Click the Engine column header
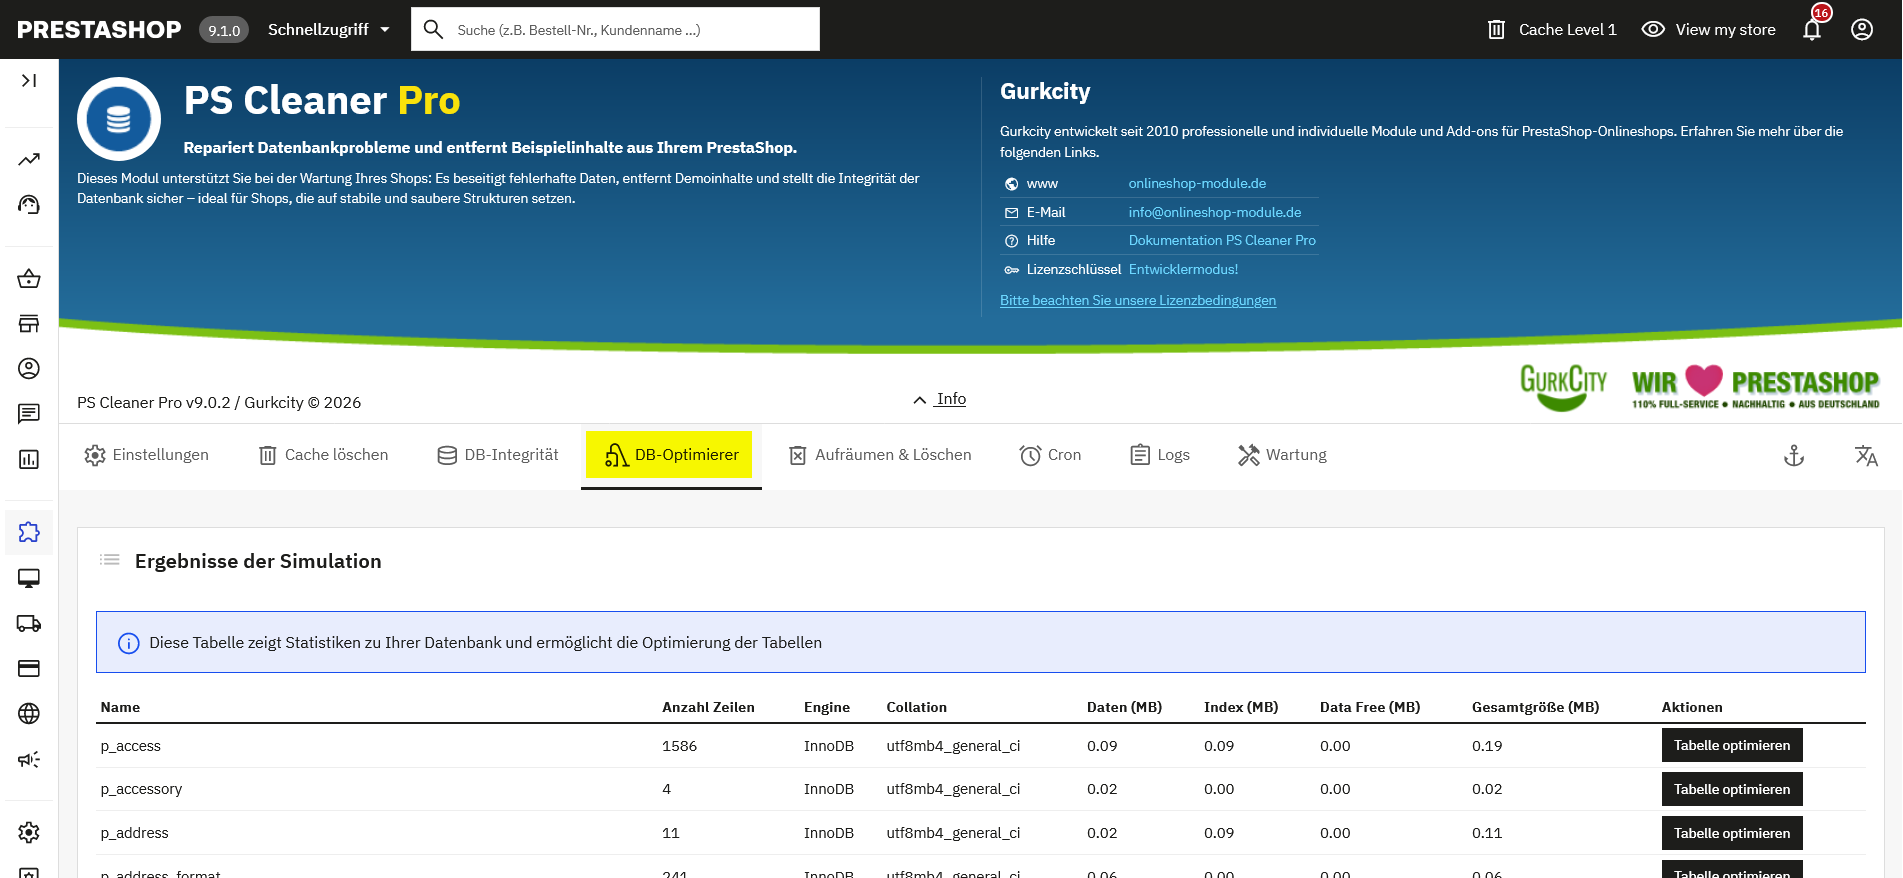 coord(827,707)
